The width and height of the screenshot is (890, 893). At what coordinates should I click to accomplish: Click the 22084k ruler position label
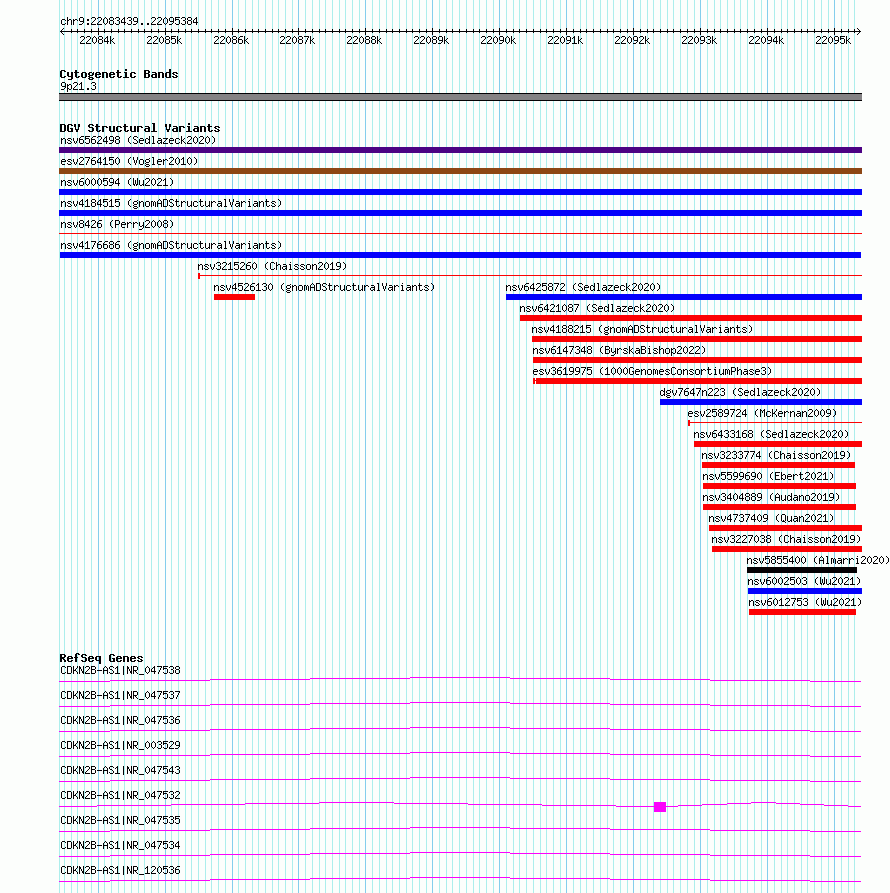[x=97, y=40]
